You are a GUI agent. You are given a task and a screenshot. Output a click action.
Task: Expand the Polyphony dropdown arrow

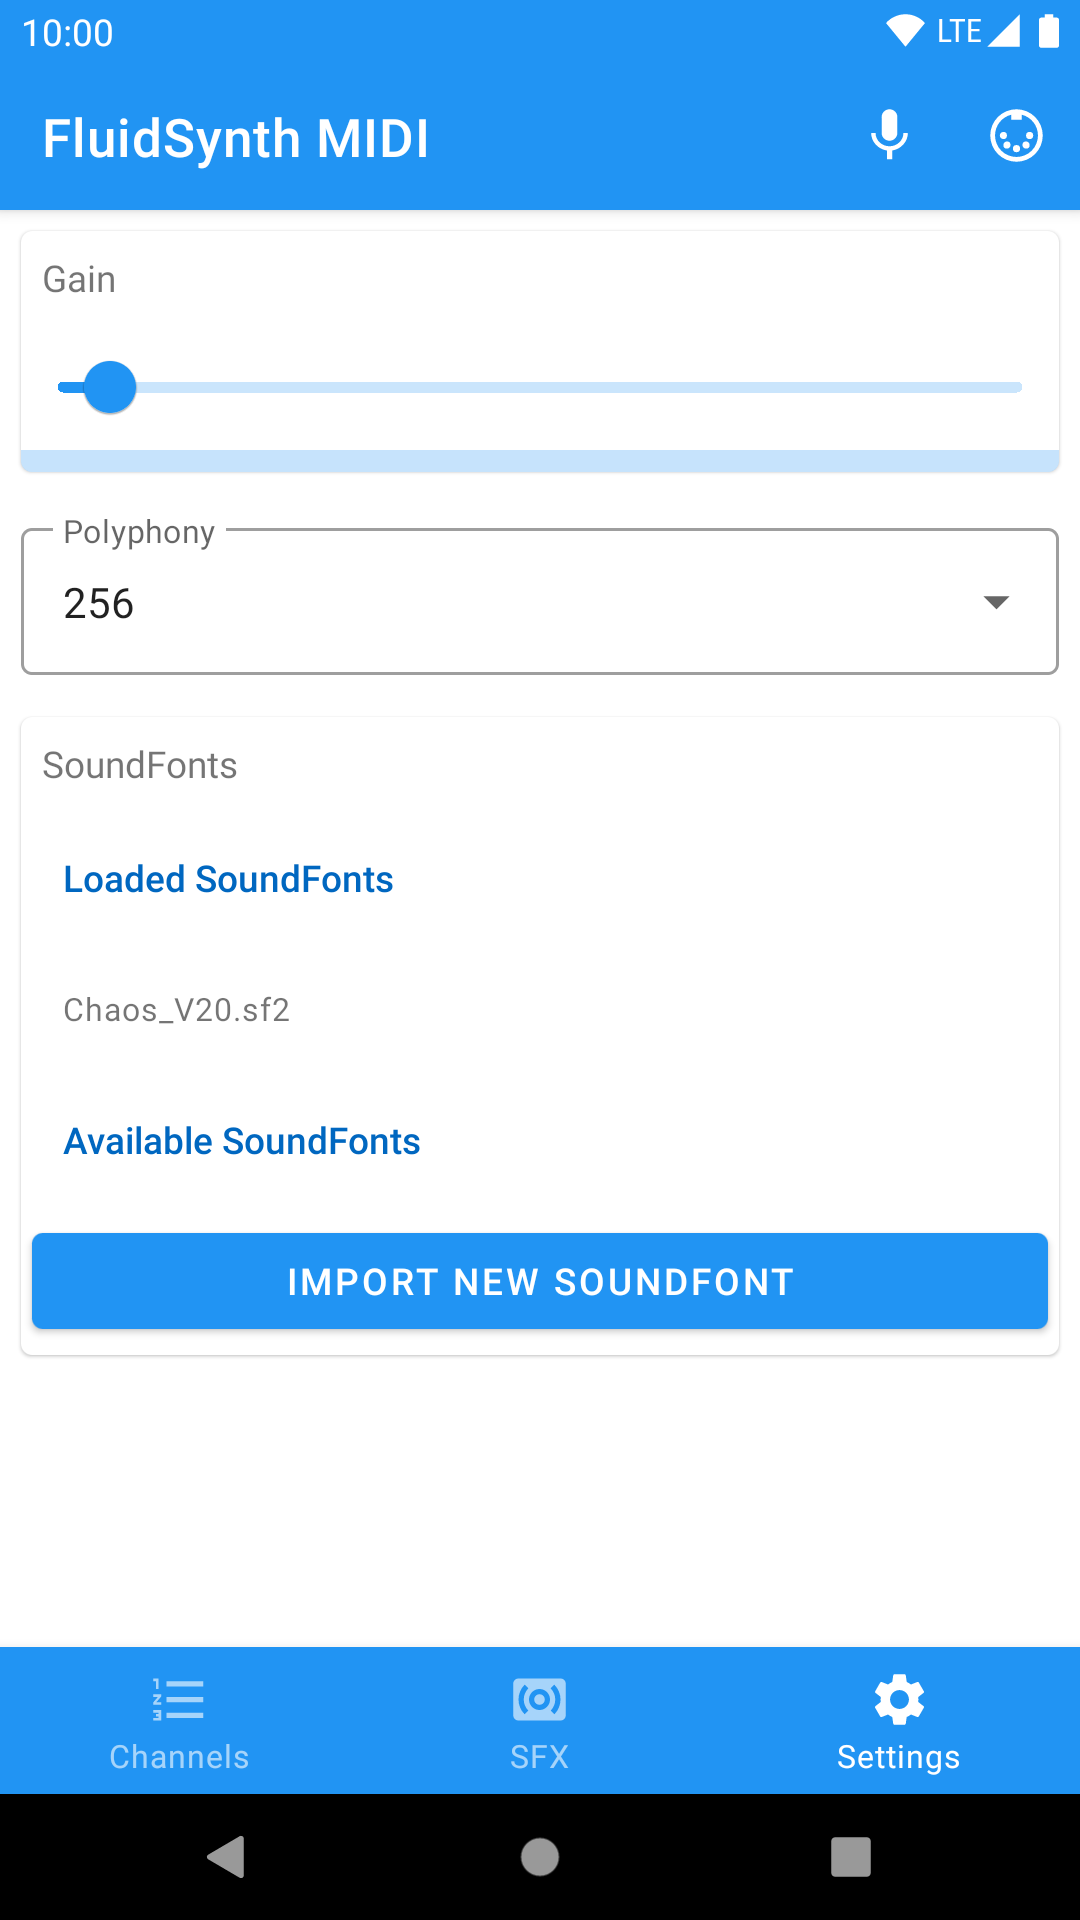pyautogui.click(x=996, y=602)
